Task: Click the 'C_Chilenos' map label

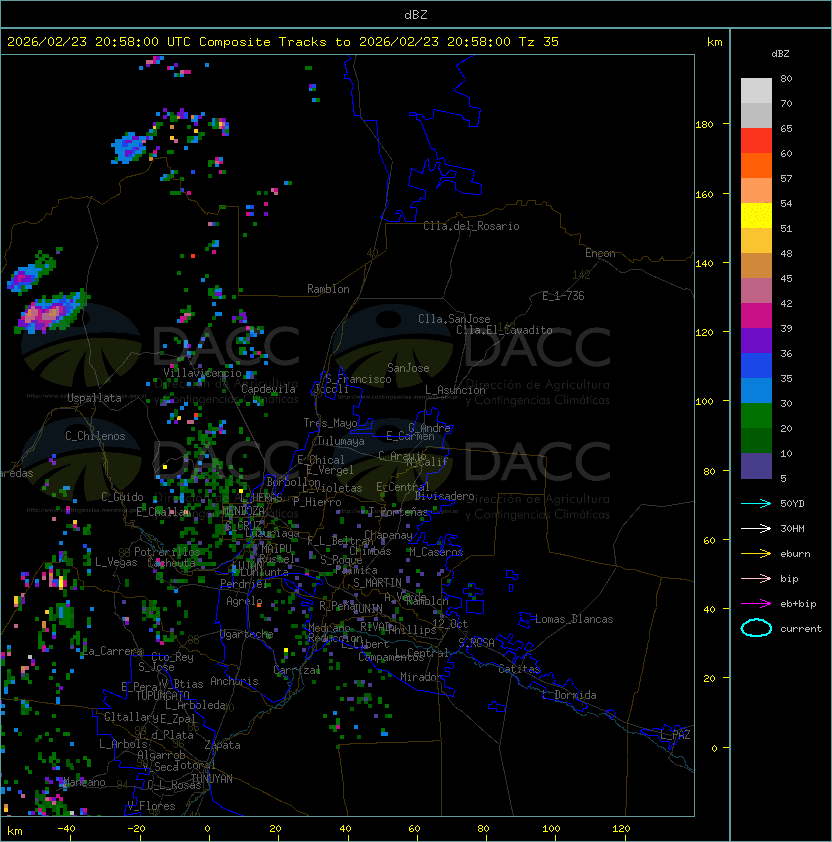Action: click(95, 436)
